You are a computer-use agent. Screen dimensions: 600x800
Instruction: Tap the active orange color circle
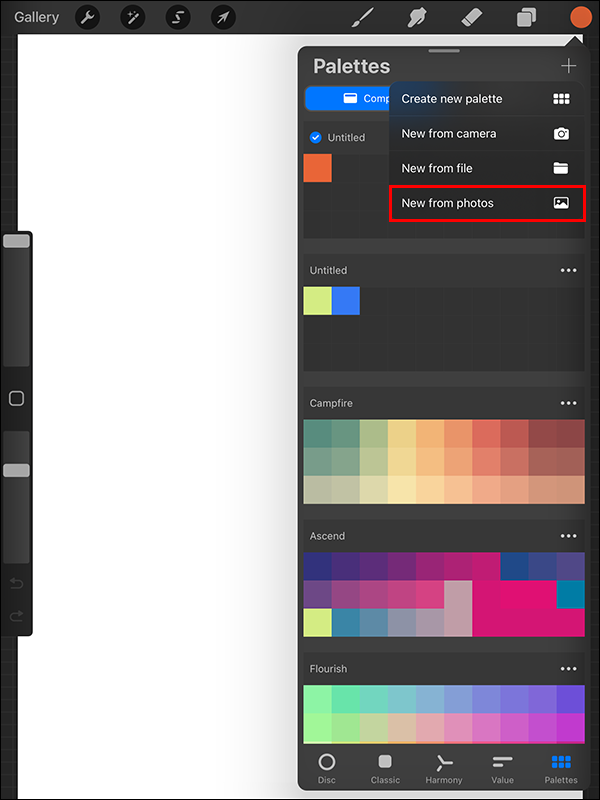pos(581,18)
